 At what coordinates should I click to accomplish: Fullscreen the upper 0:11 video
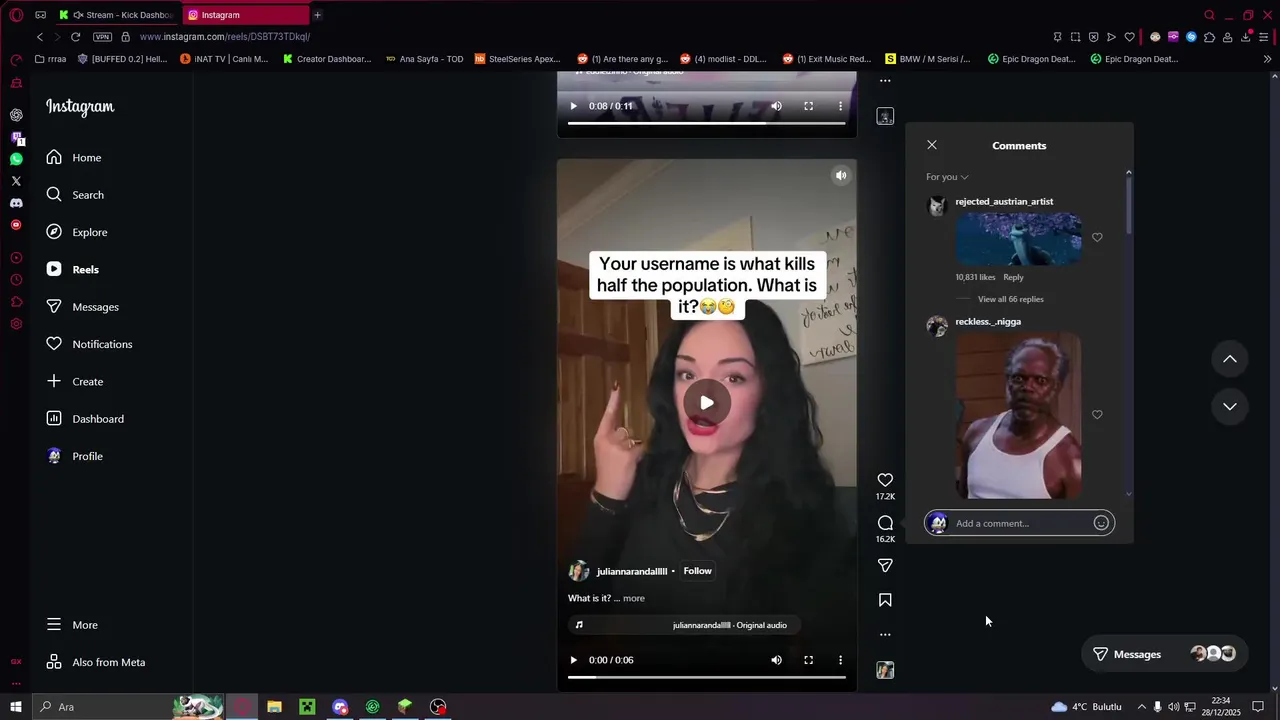(x=808, y=106)
